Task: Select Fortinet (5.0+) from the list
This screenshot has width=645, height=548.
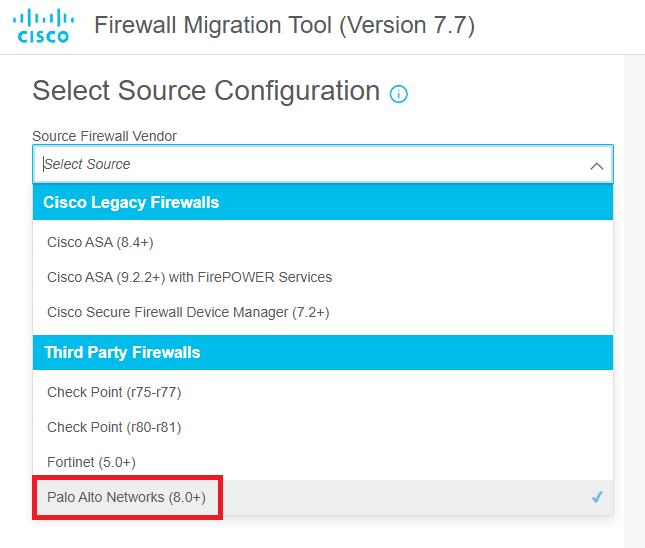Action: [323, 462]
